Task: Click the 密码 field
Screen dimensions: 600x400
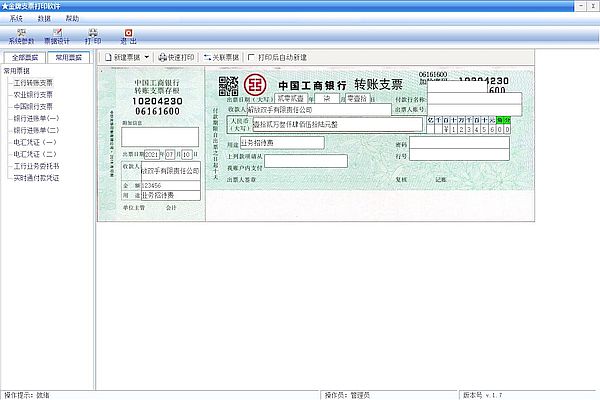Action: pos(459,143)
